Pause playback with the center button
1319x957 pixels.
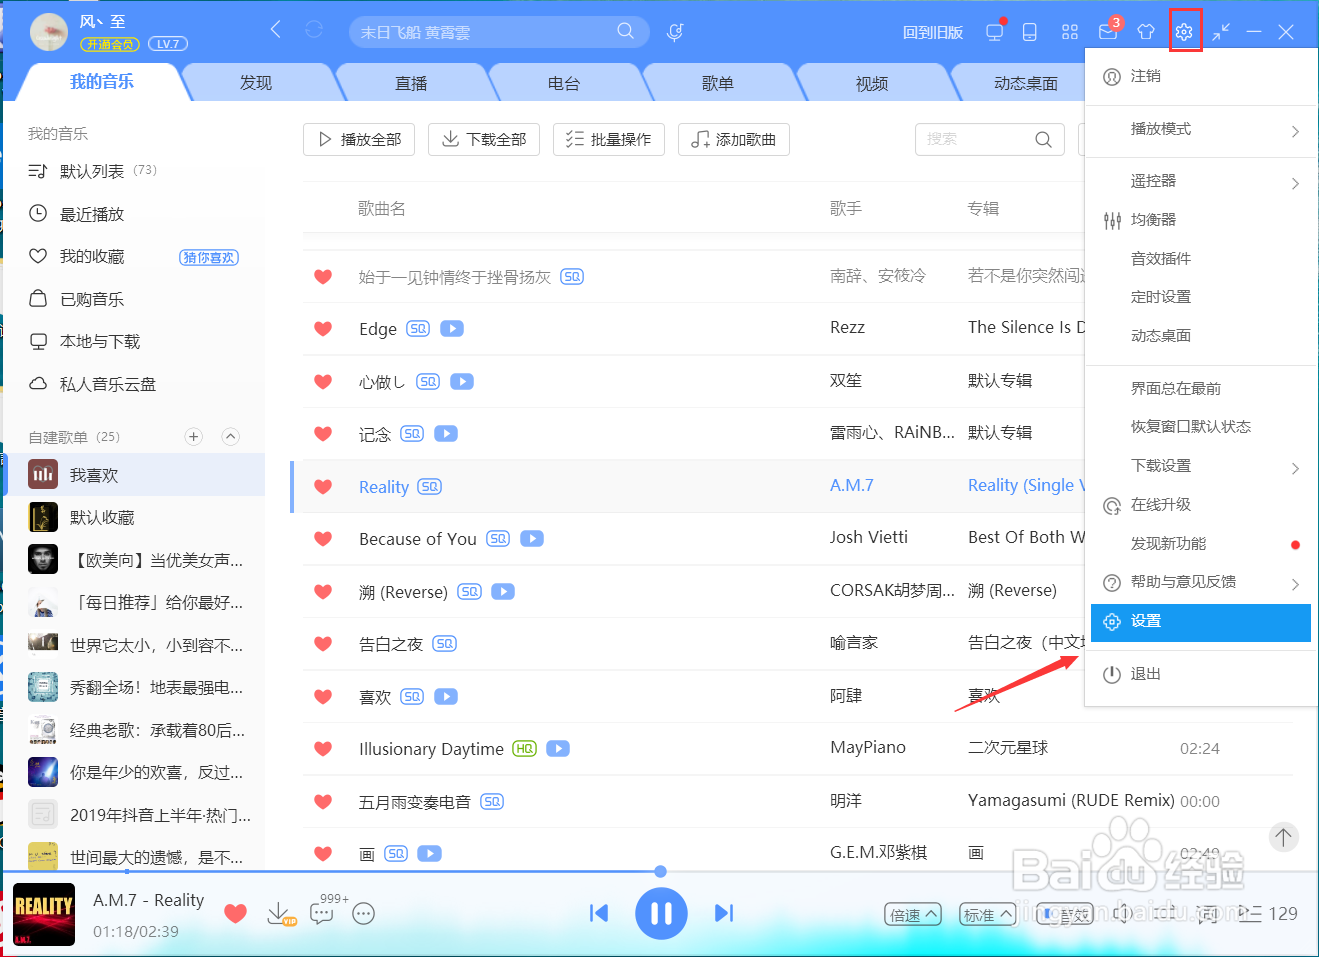coord(661,913)
